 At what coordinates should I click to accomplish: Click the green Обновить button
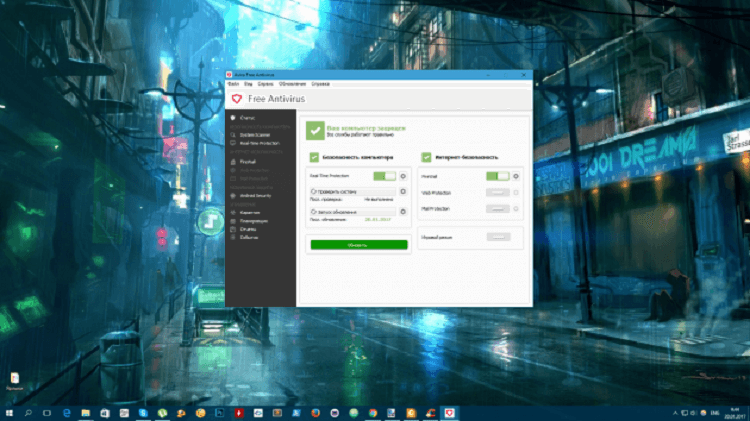pos(358,244)
